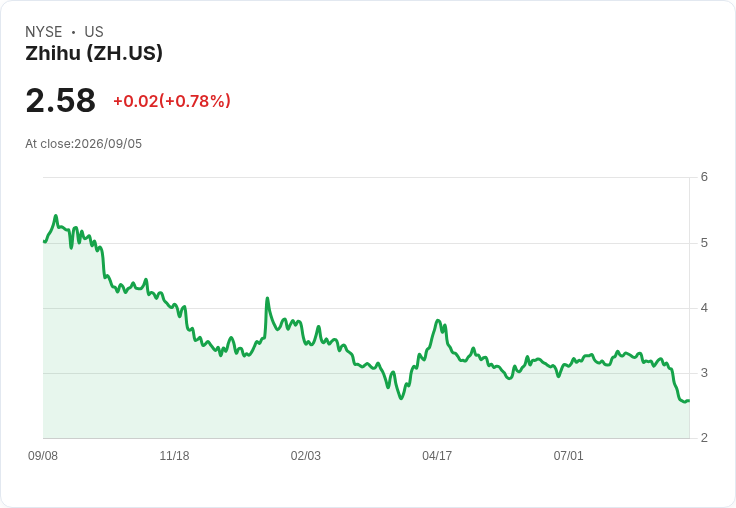Viewport: 736px width, 508px height.
Task: Click the 11/18 date axis label
Action: (x=174, y=456)
